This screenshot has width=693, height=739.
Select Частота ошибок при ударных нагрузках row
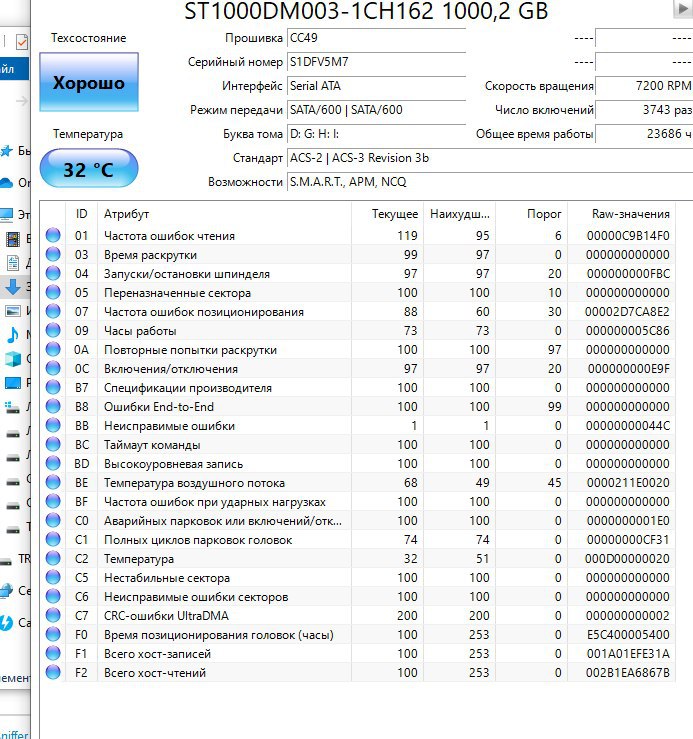(357, 501)
